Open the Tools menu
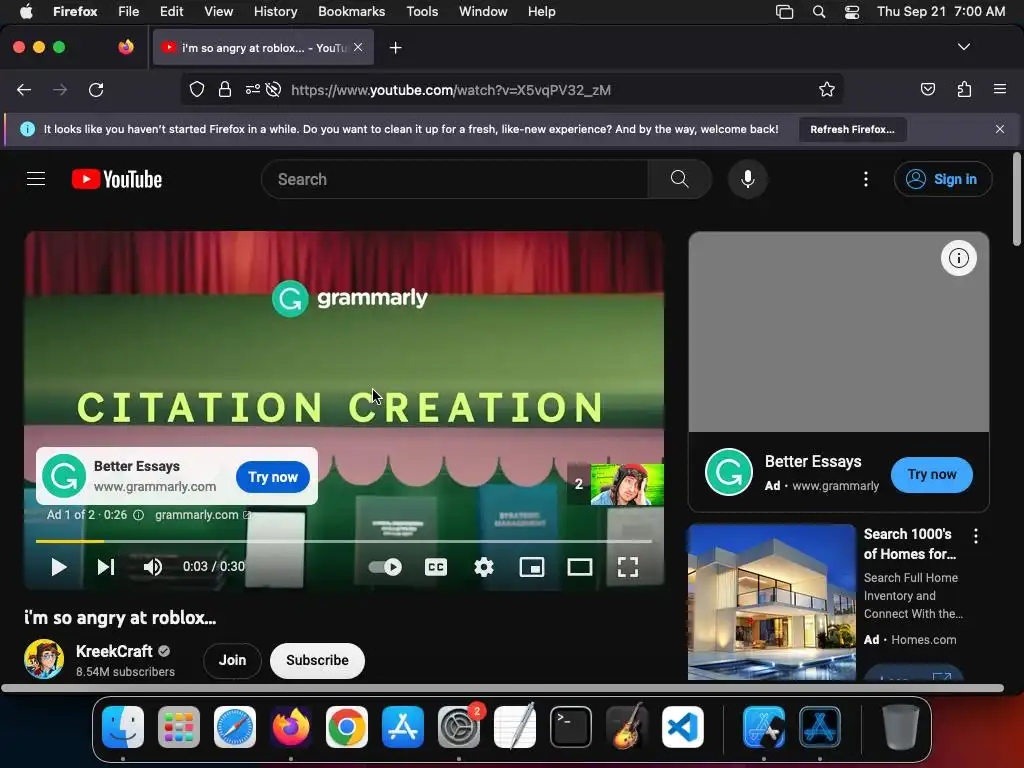Screen dimensions: 1024x768 click(x=422, y=12)
